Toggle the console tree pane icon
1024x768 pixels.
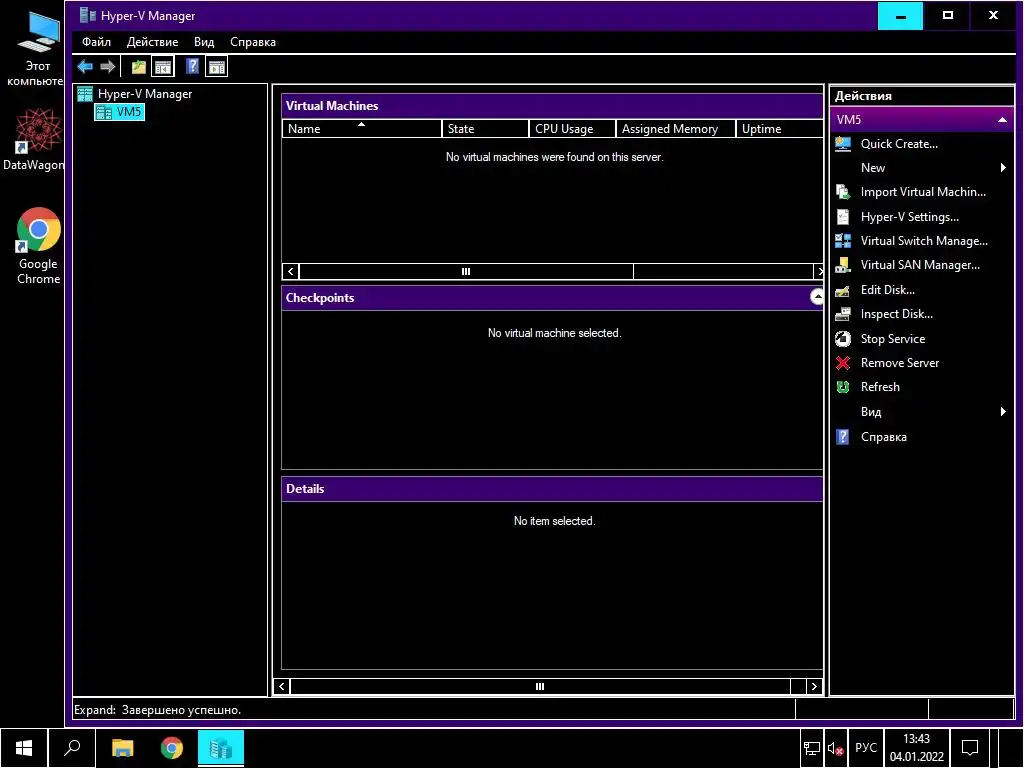[x=163, y=67]
